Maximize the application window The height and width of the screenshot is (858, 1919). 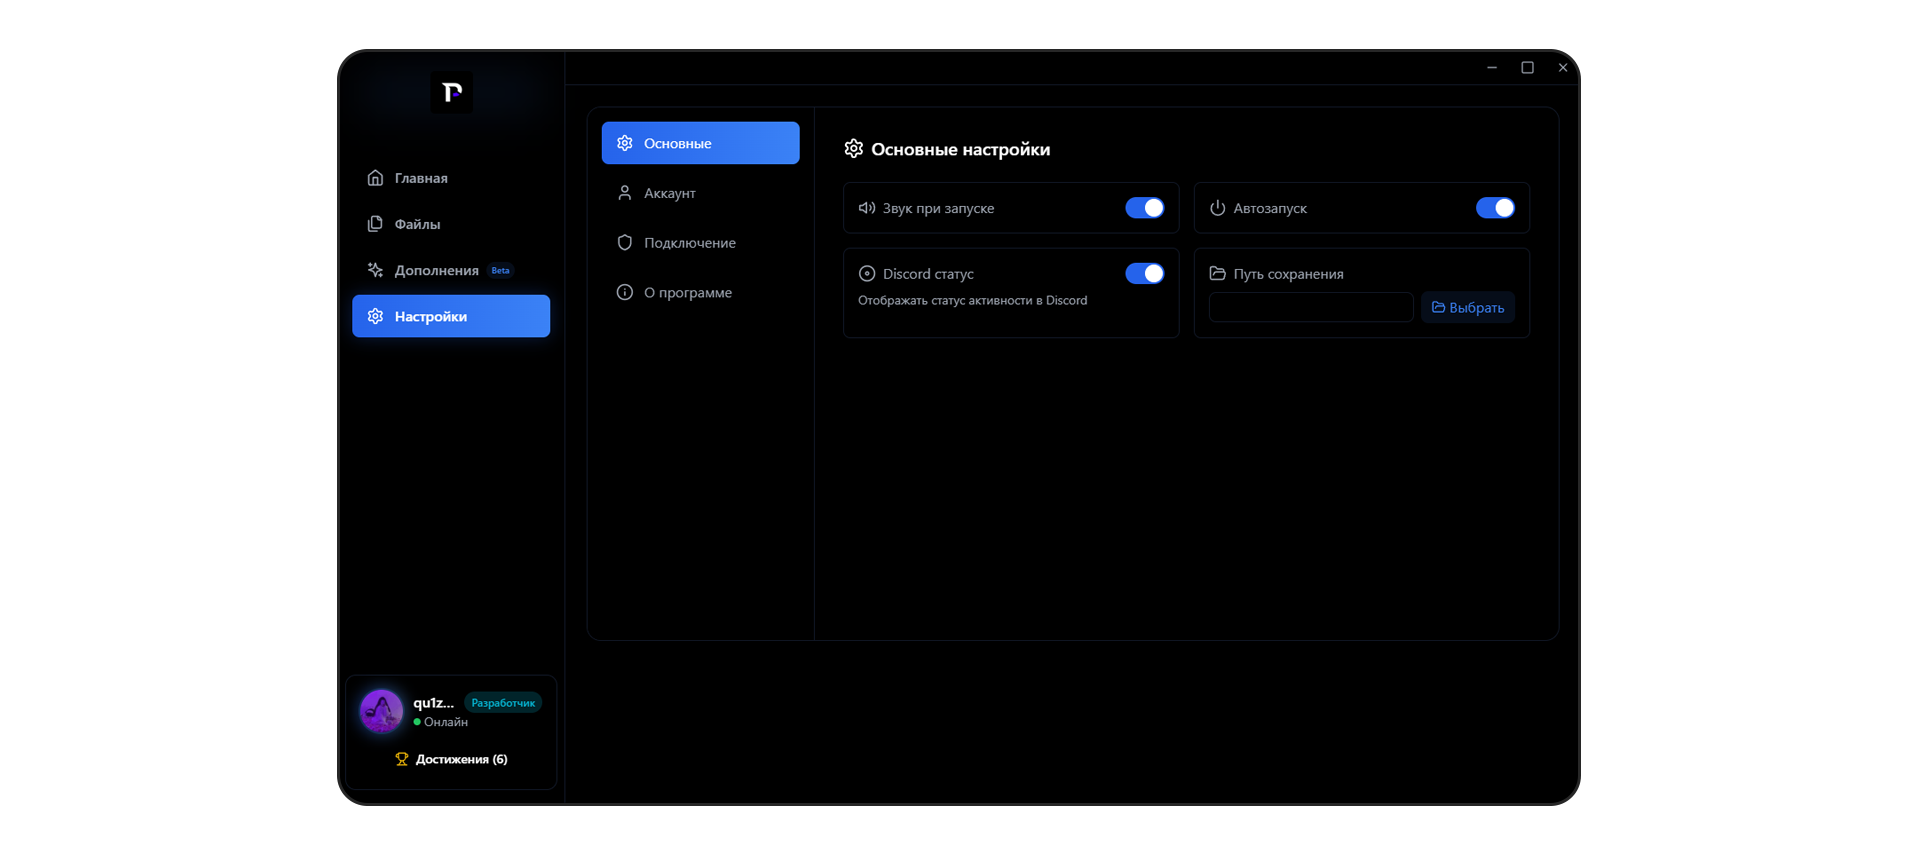(1527, 68)
